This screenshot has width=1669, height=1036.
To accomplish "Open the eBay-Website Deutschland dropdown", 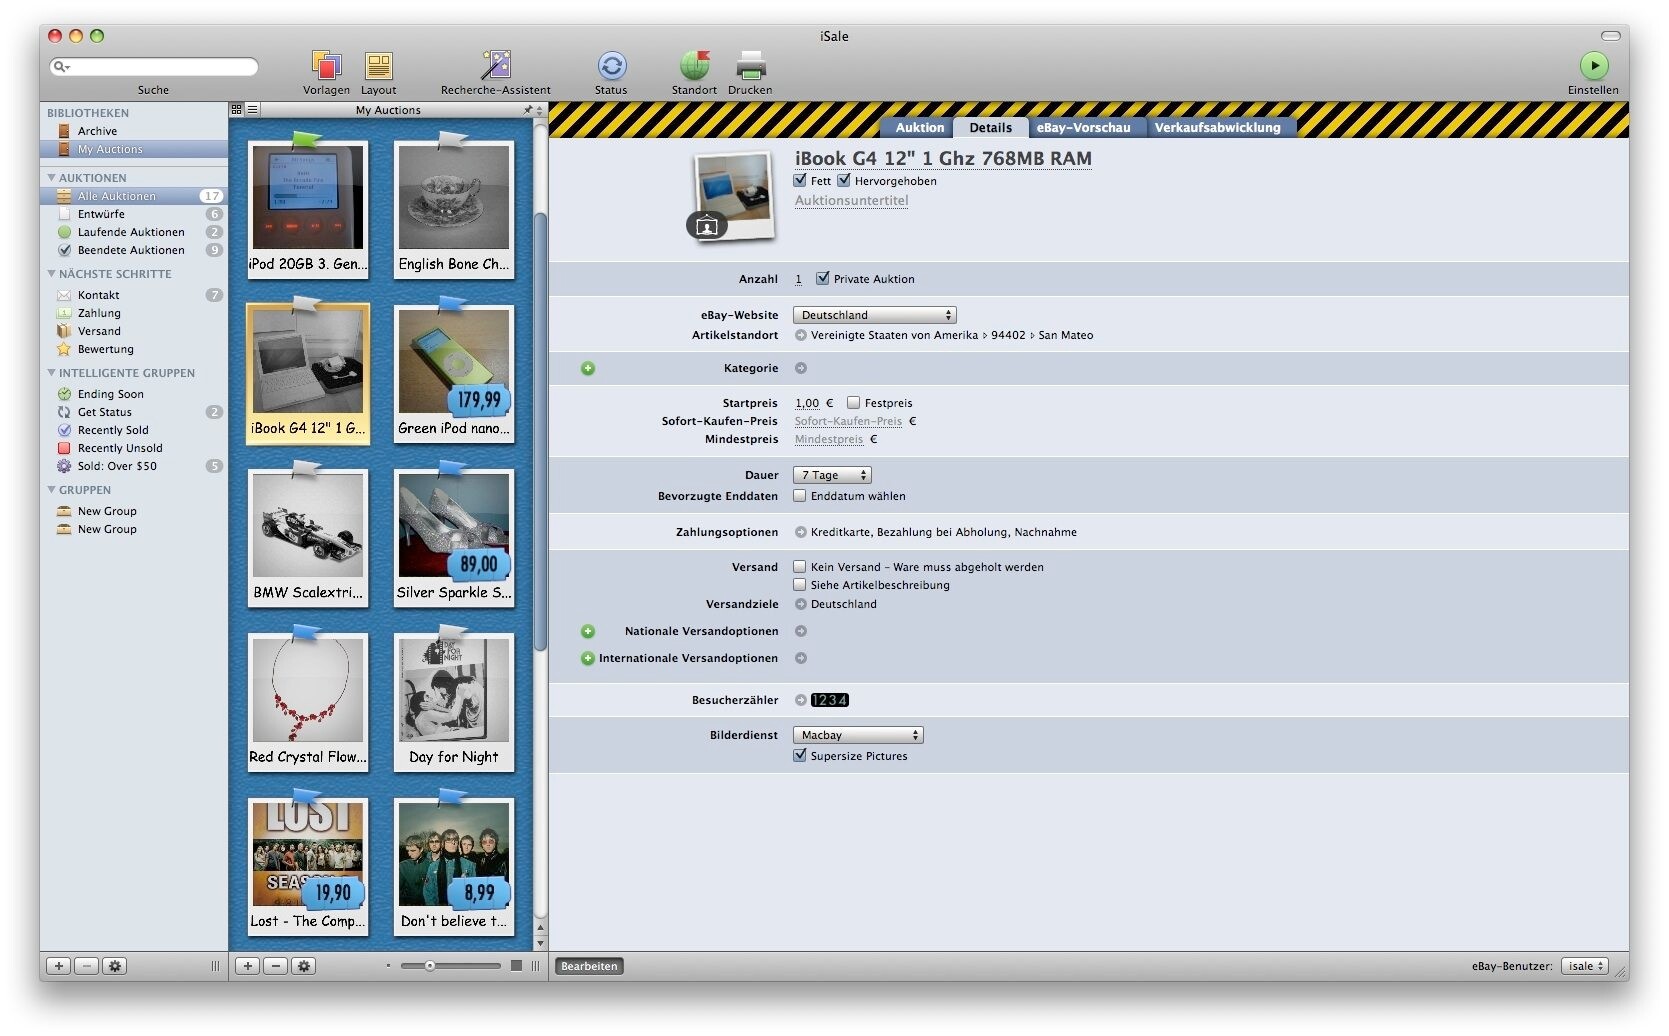I will tap(875, 315).
